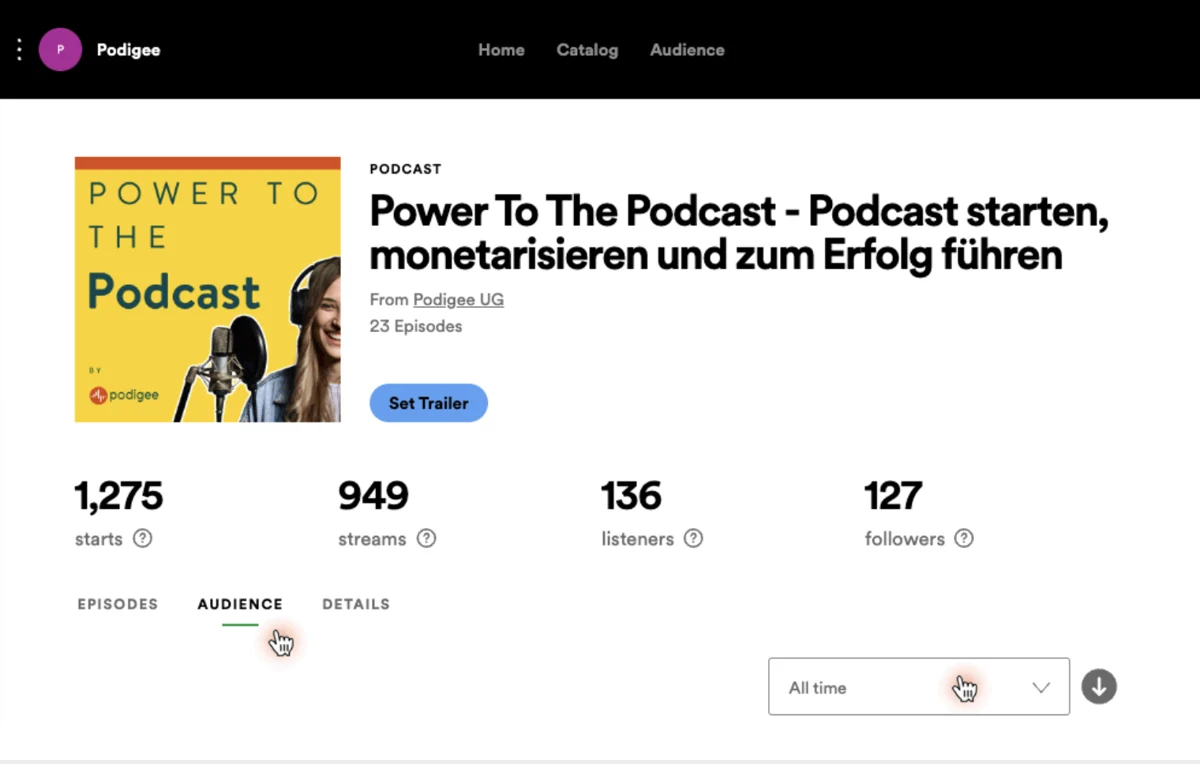Viewport: 1200px width, 764px height.
Task: Open the three-dot menu at top left
Action: tap(19, 50)
